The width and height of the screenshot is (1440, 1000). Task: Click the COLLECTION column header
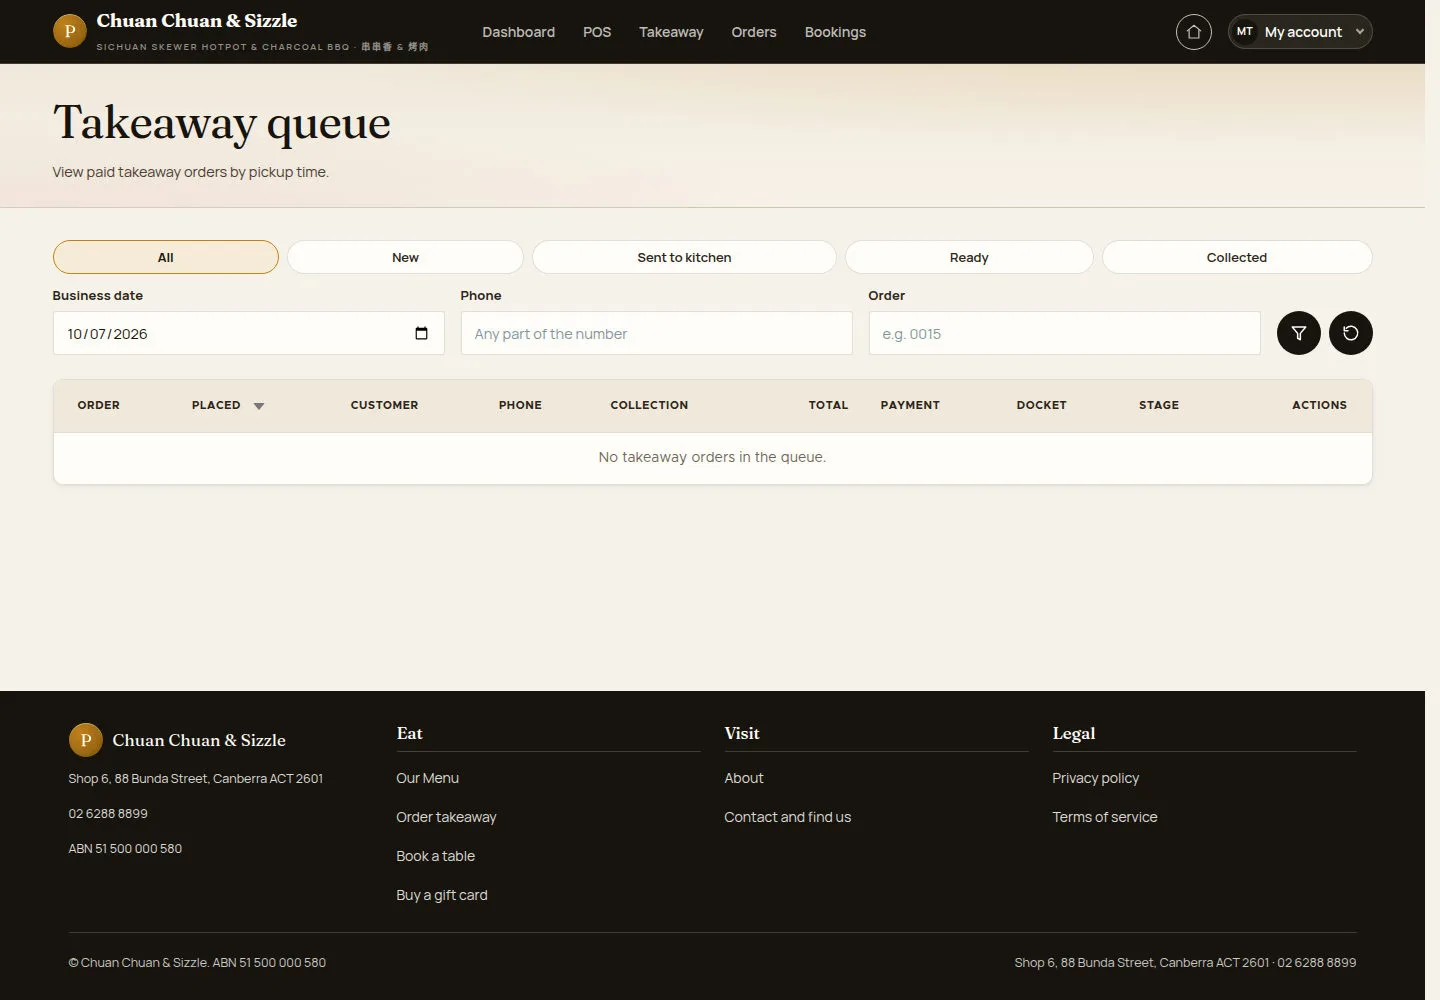pyautogui.click(x=649, y=405)
